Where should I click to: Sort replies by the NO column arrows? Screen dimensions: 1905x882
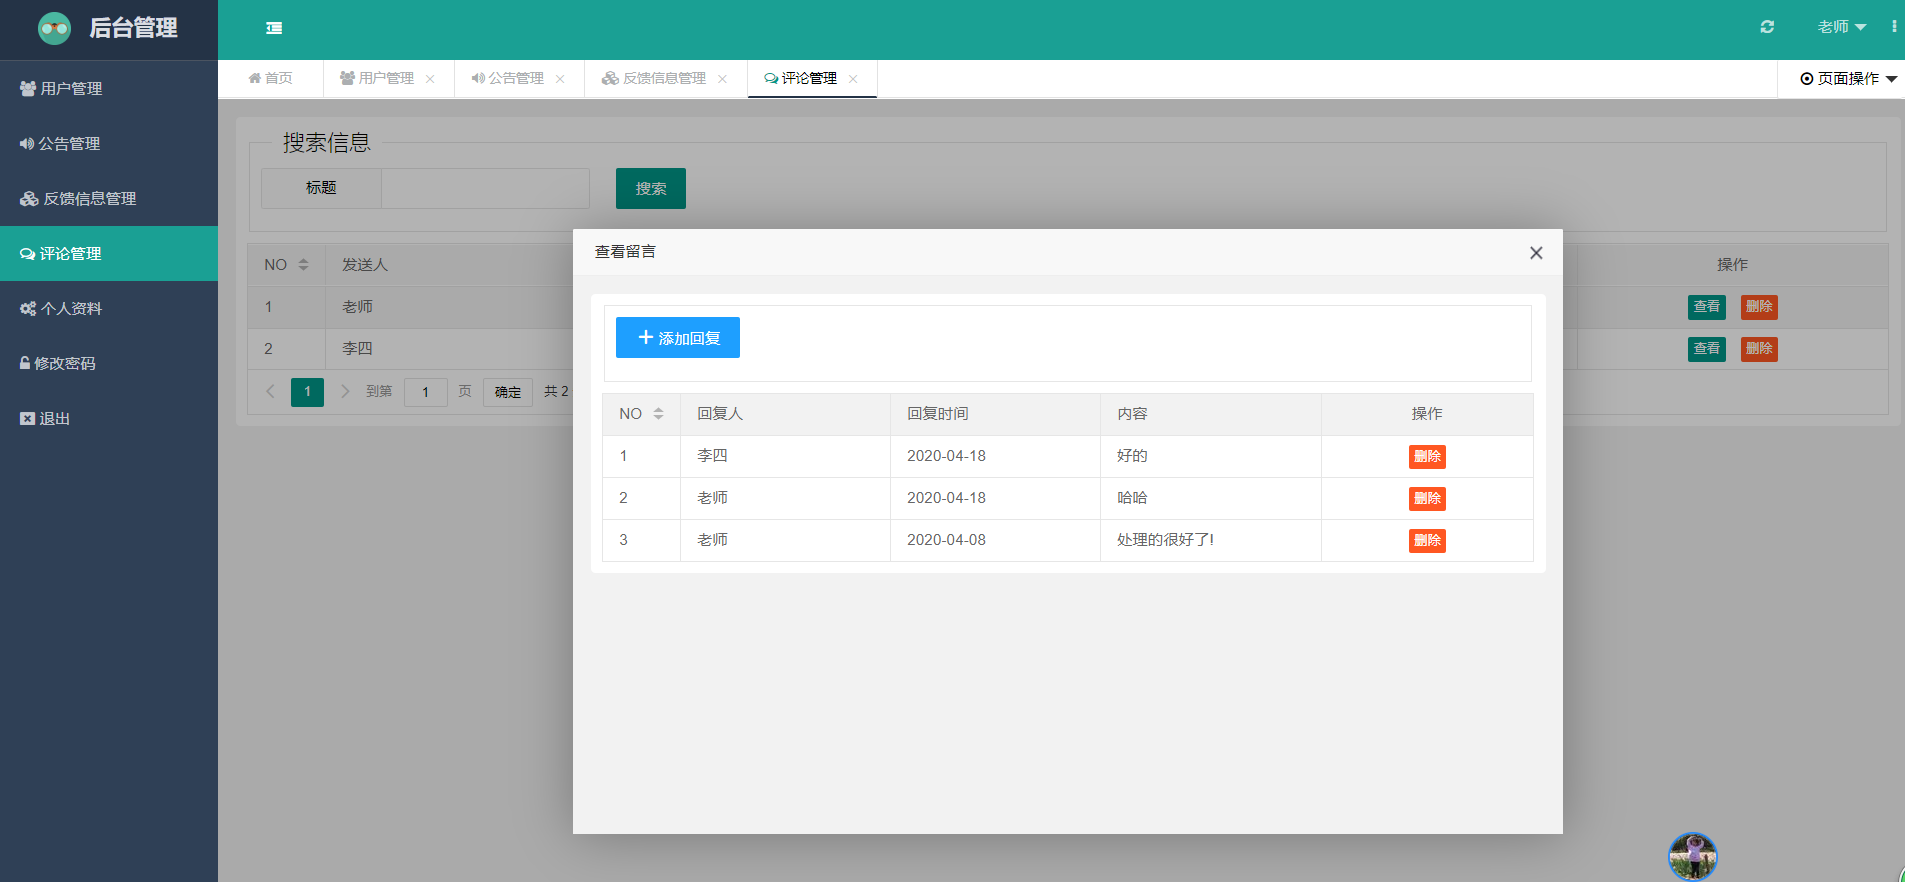(x=658, y=414)
